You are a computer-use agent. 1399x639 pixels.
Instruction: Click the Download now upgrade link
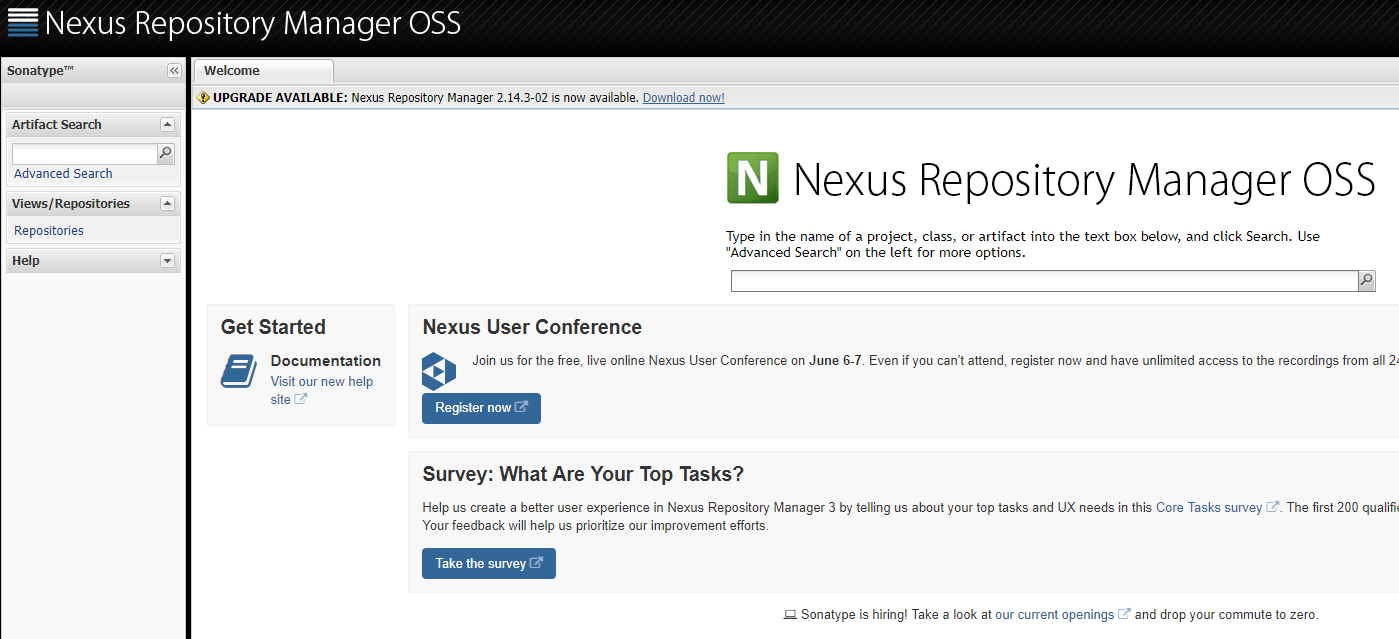pos(683,98)
